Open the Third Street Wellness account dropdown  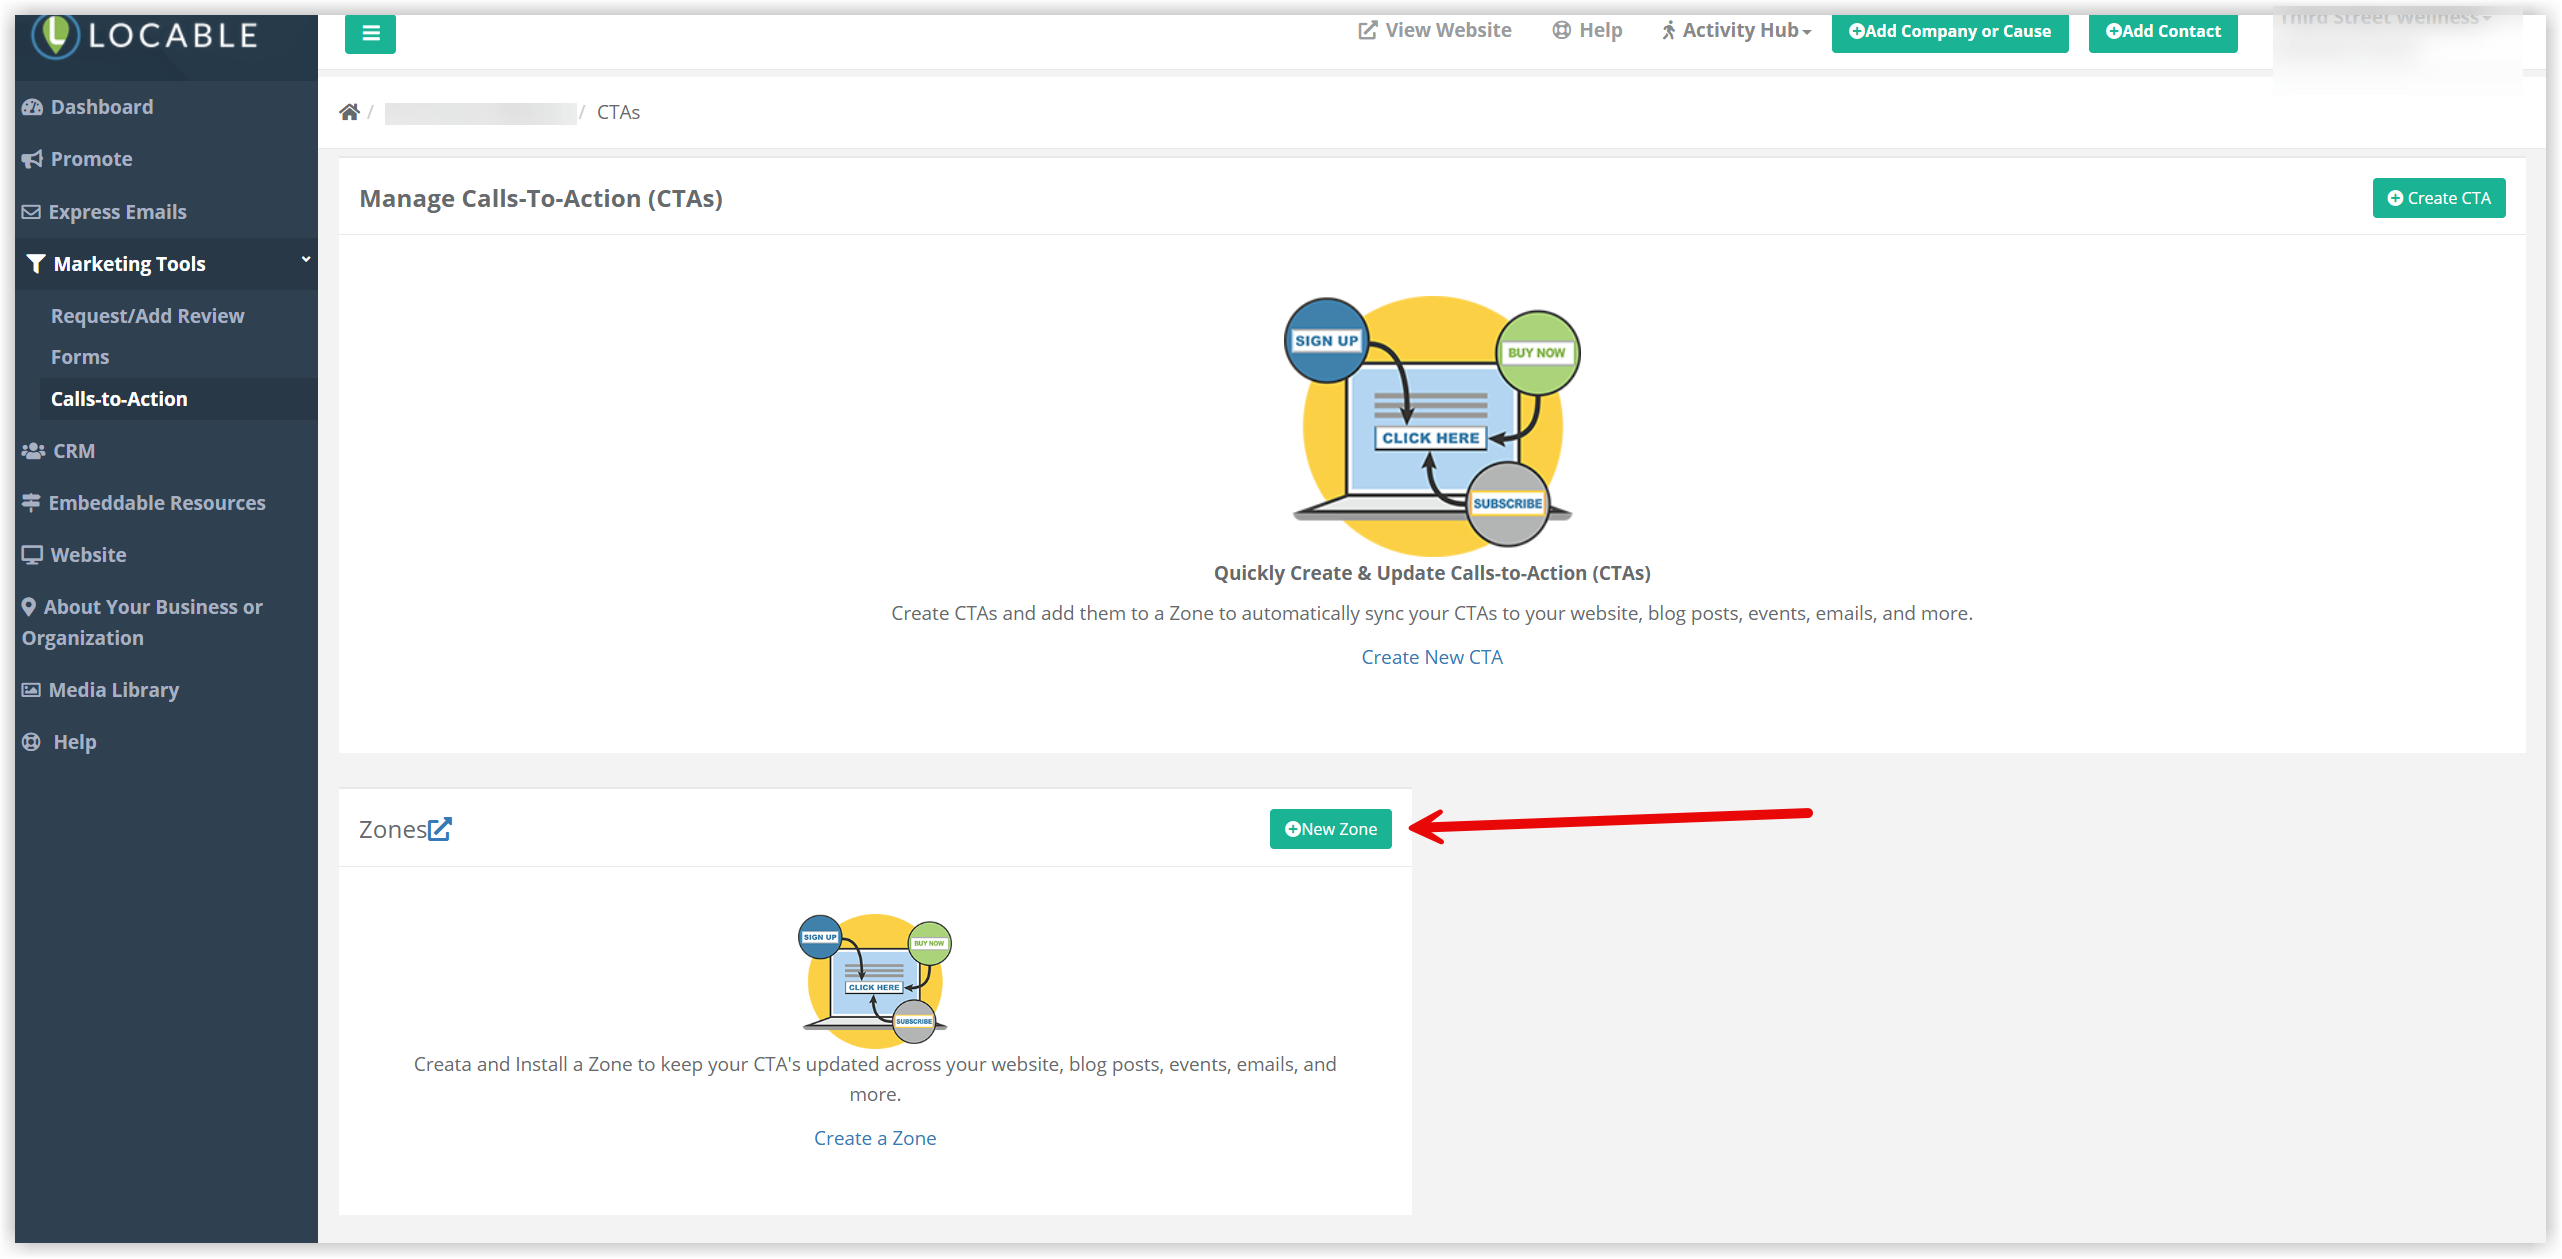(2385, 18)
